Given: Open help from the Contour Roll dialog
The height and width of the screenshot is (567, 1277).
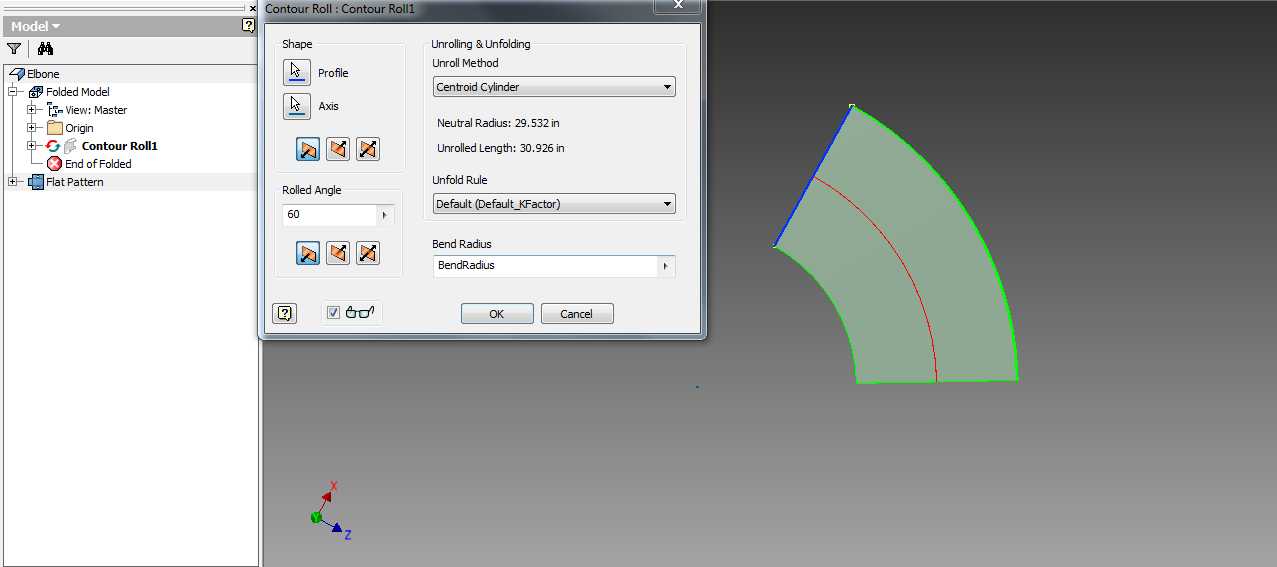Looking at the screenshot, I should point(285,313).
